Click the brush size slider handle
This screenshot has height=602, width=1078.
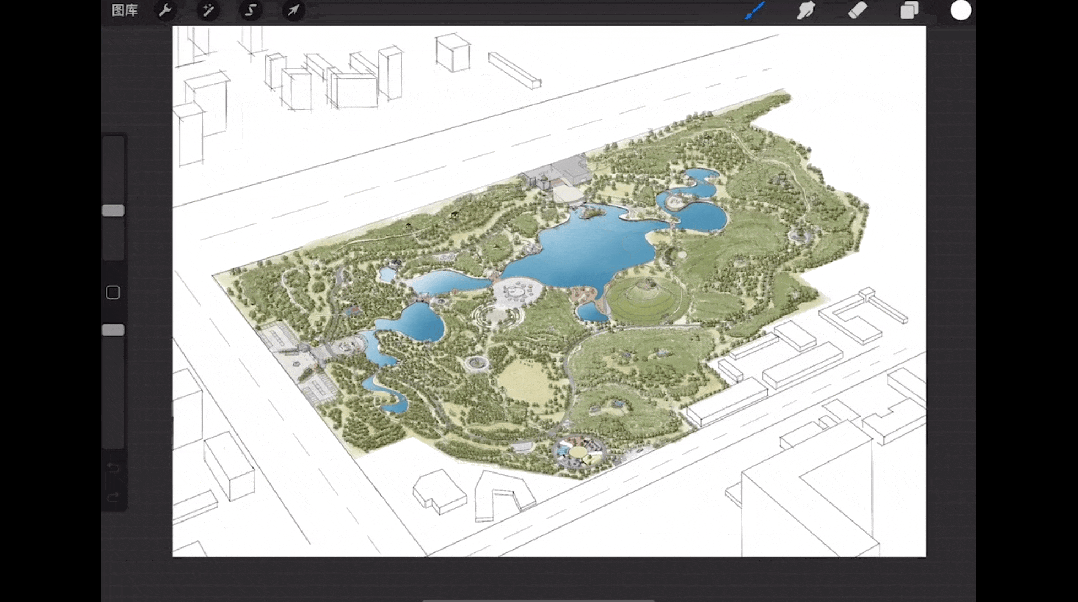(113, 211)
